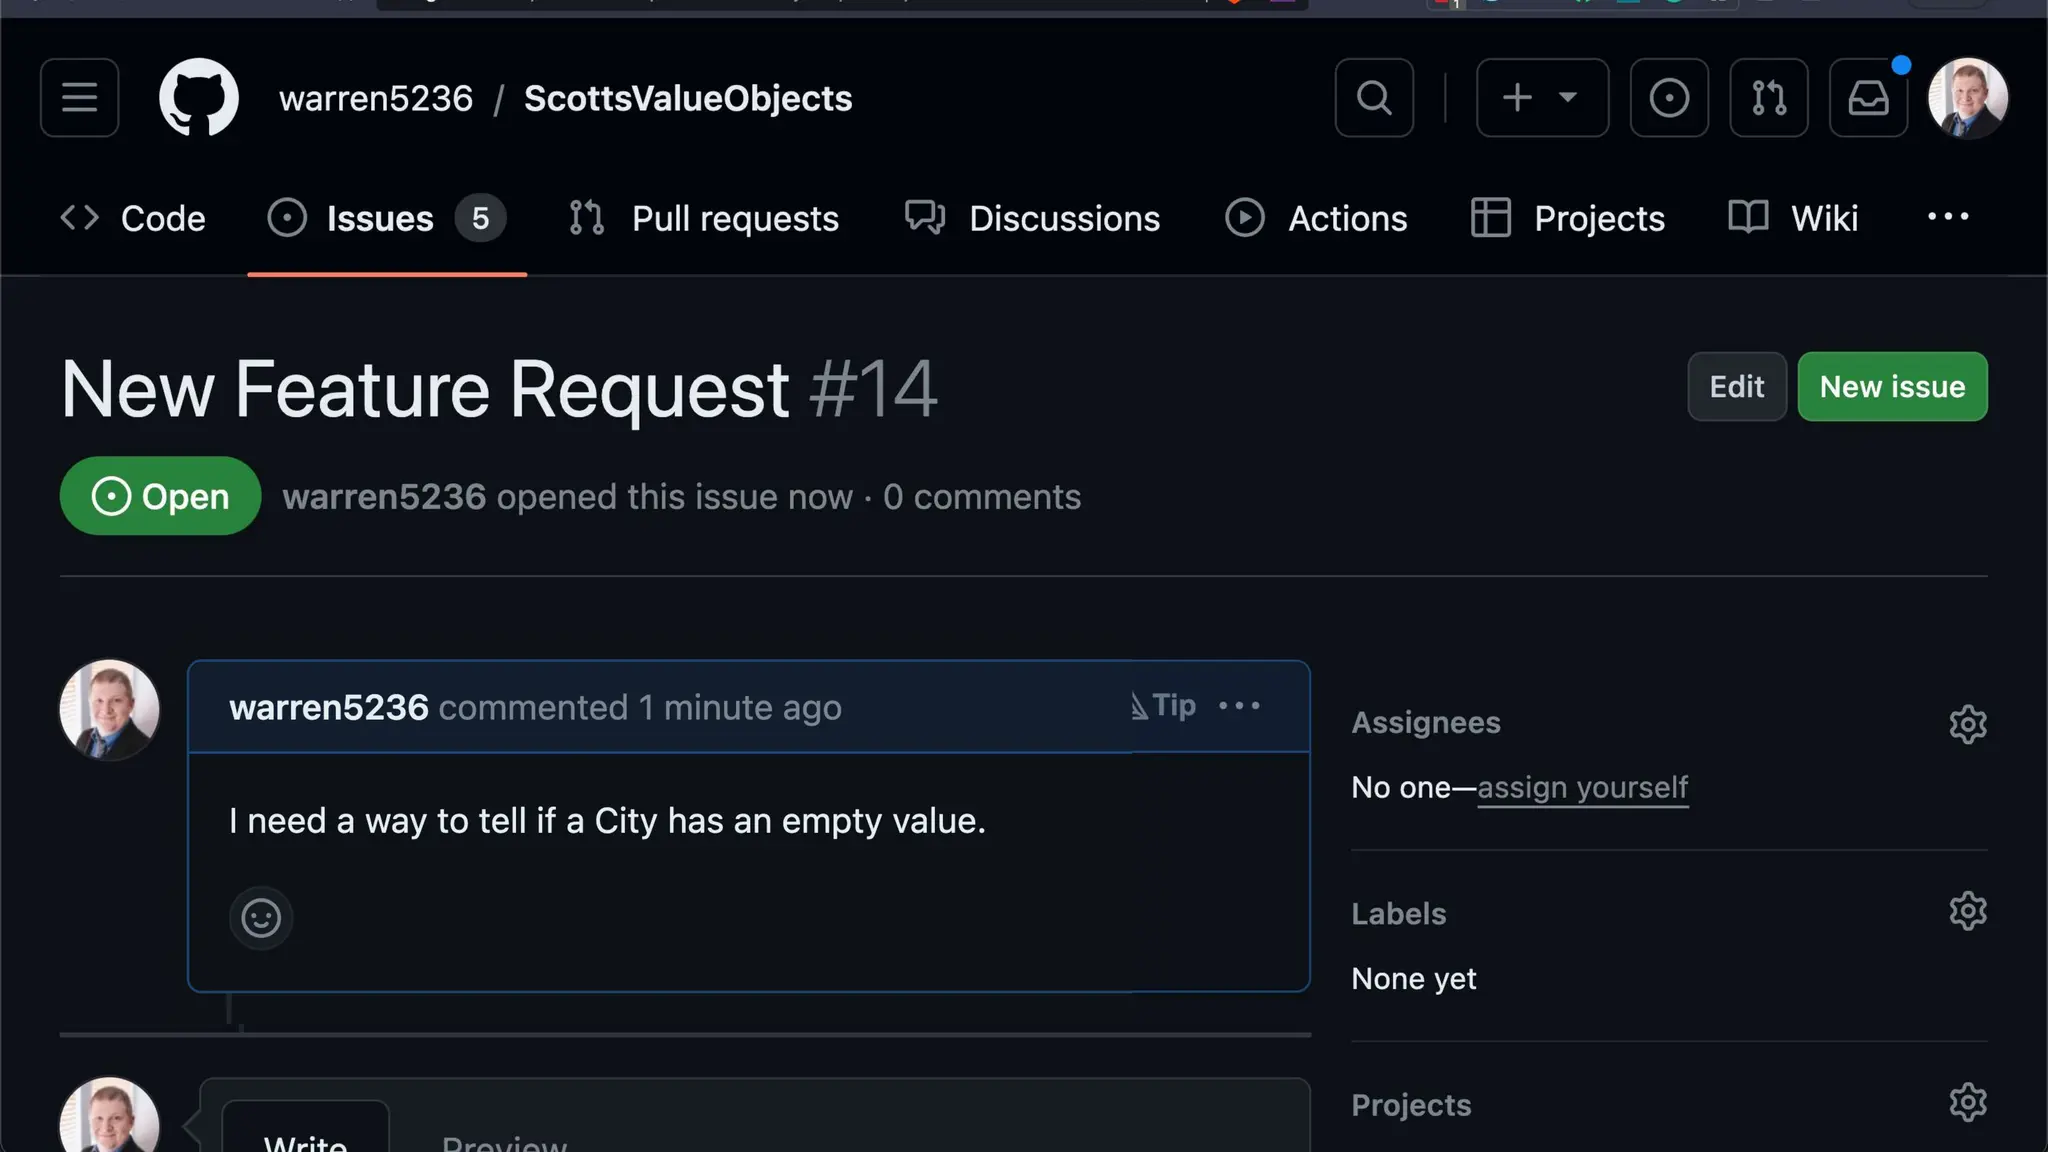The height and width of the screenshot is (1152, 2048).
Task: Switch to the Pull requests tab
Action: [x=704, y=219]
